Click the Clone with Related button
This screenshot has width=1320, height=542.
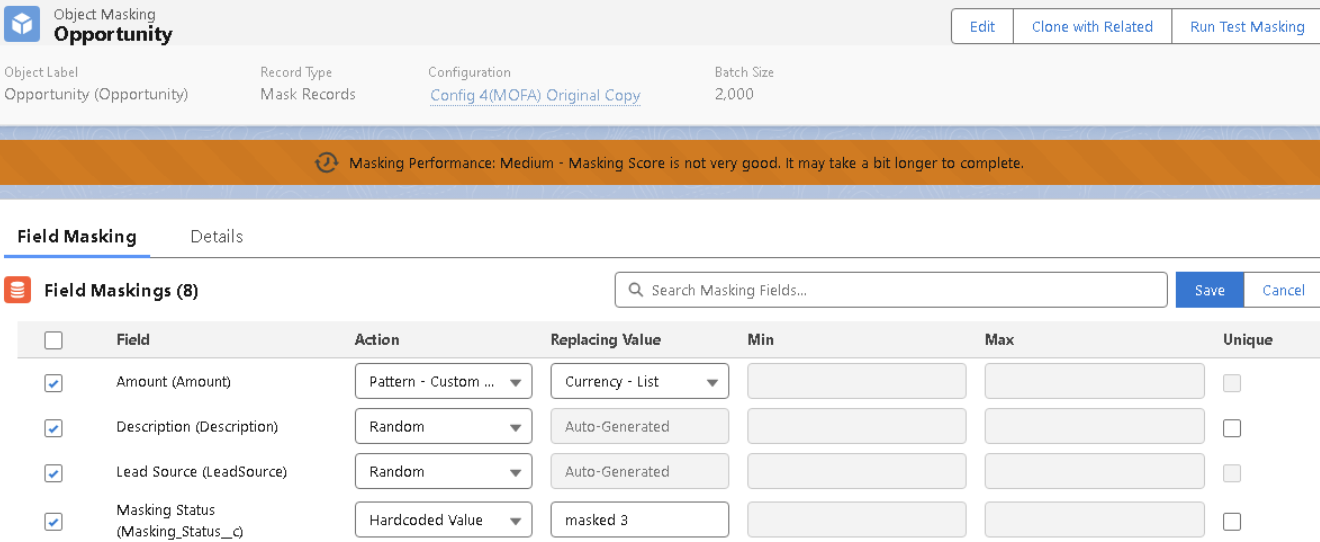[x=1092, y=27]
